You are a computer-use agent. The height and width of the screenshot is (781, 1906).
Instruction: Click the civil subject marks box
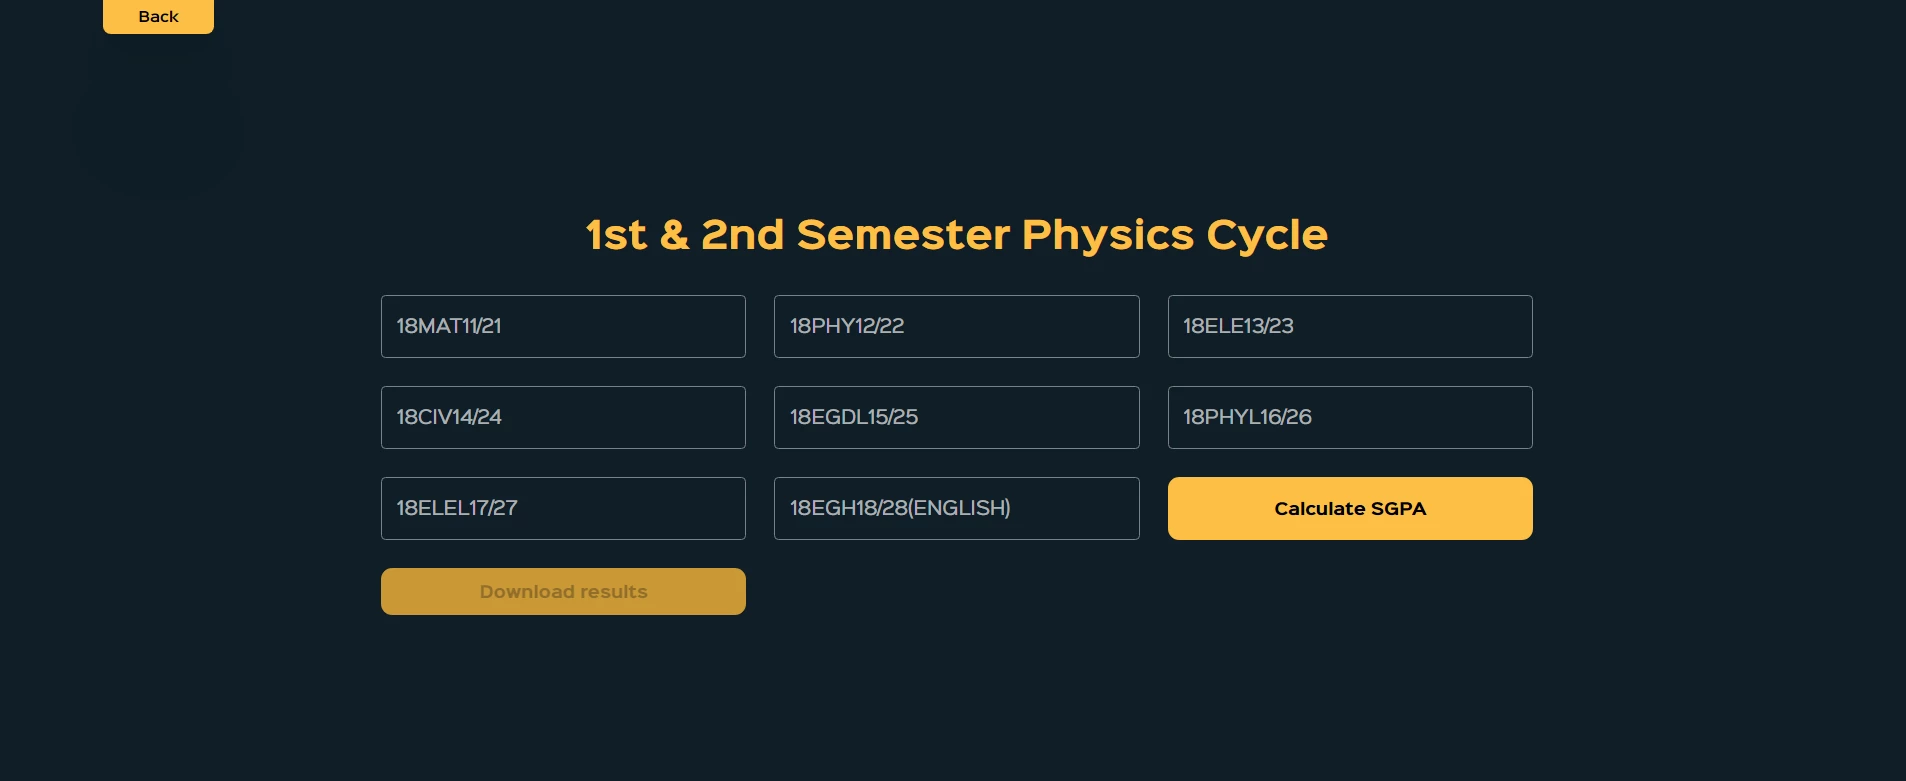point(563,417)
